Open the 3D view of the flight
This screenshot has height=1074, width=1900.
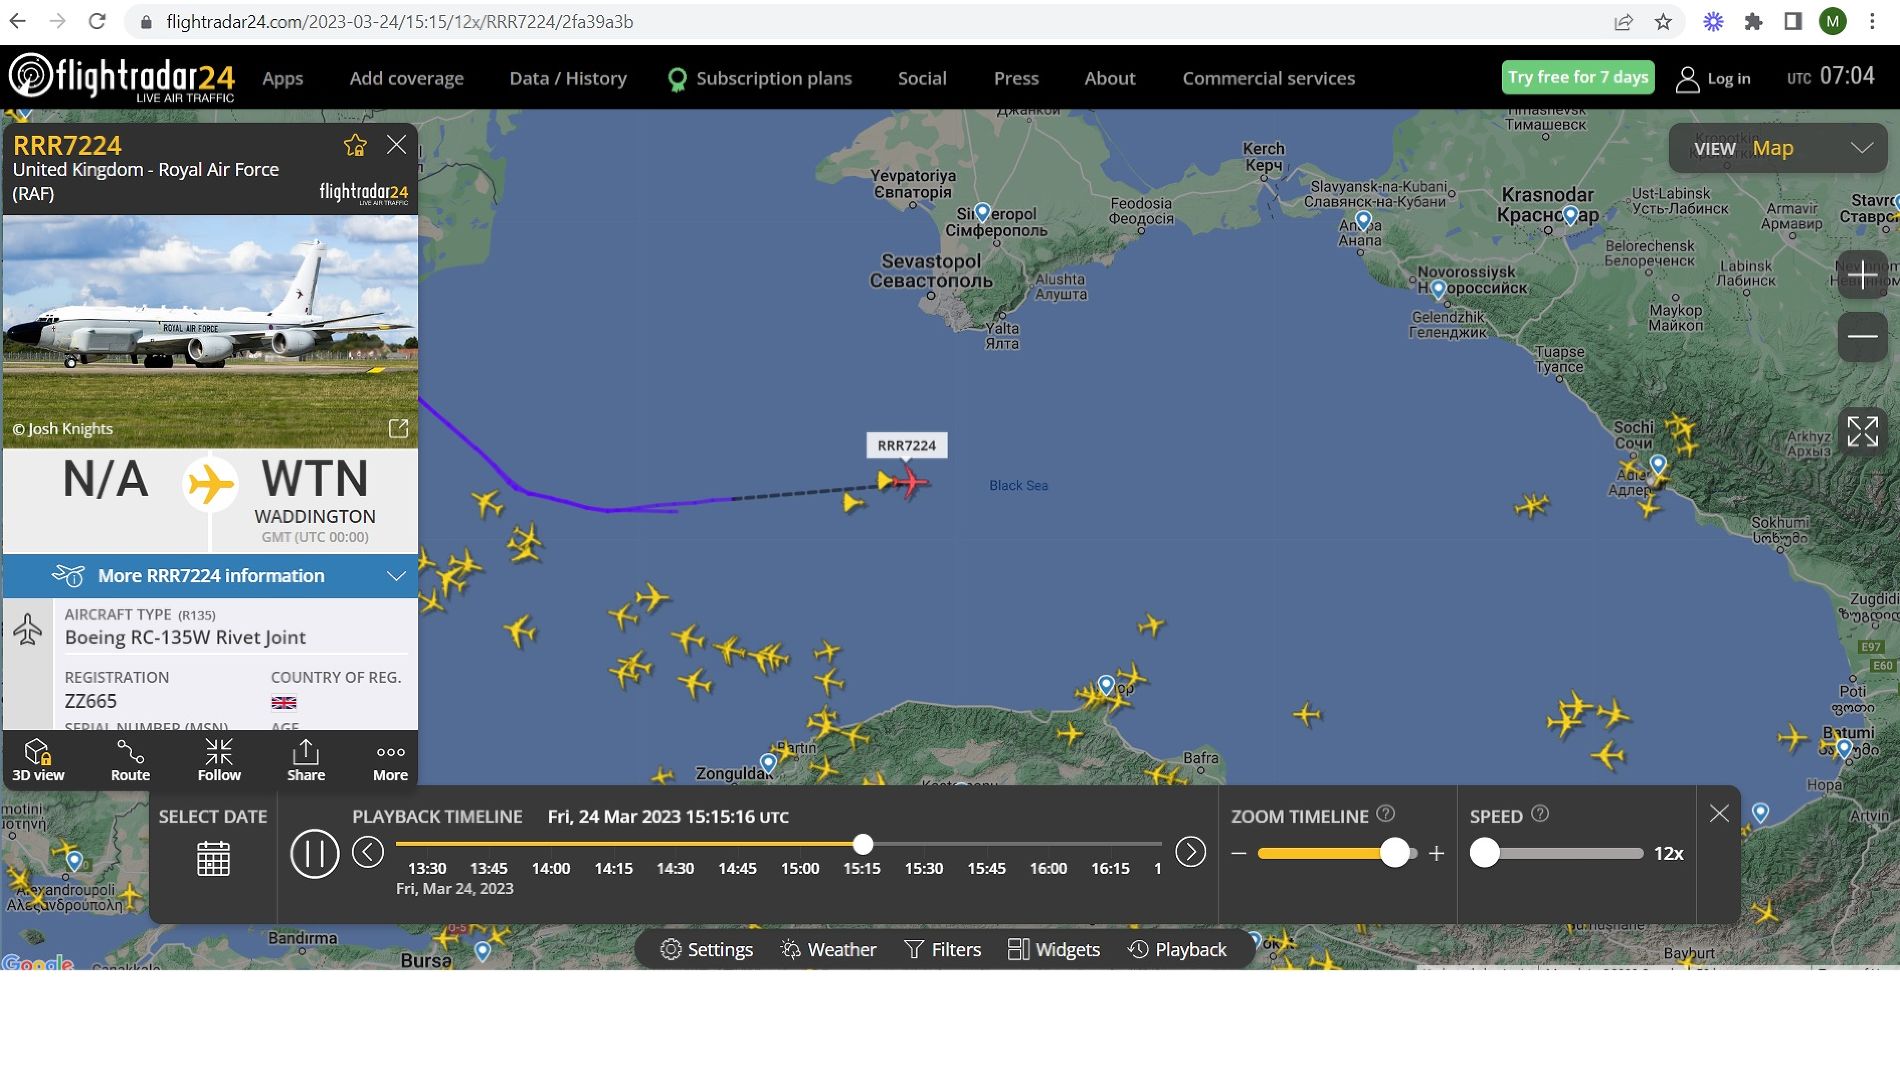[x=38, y=760]
